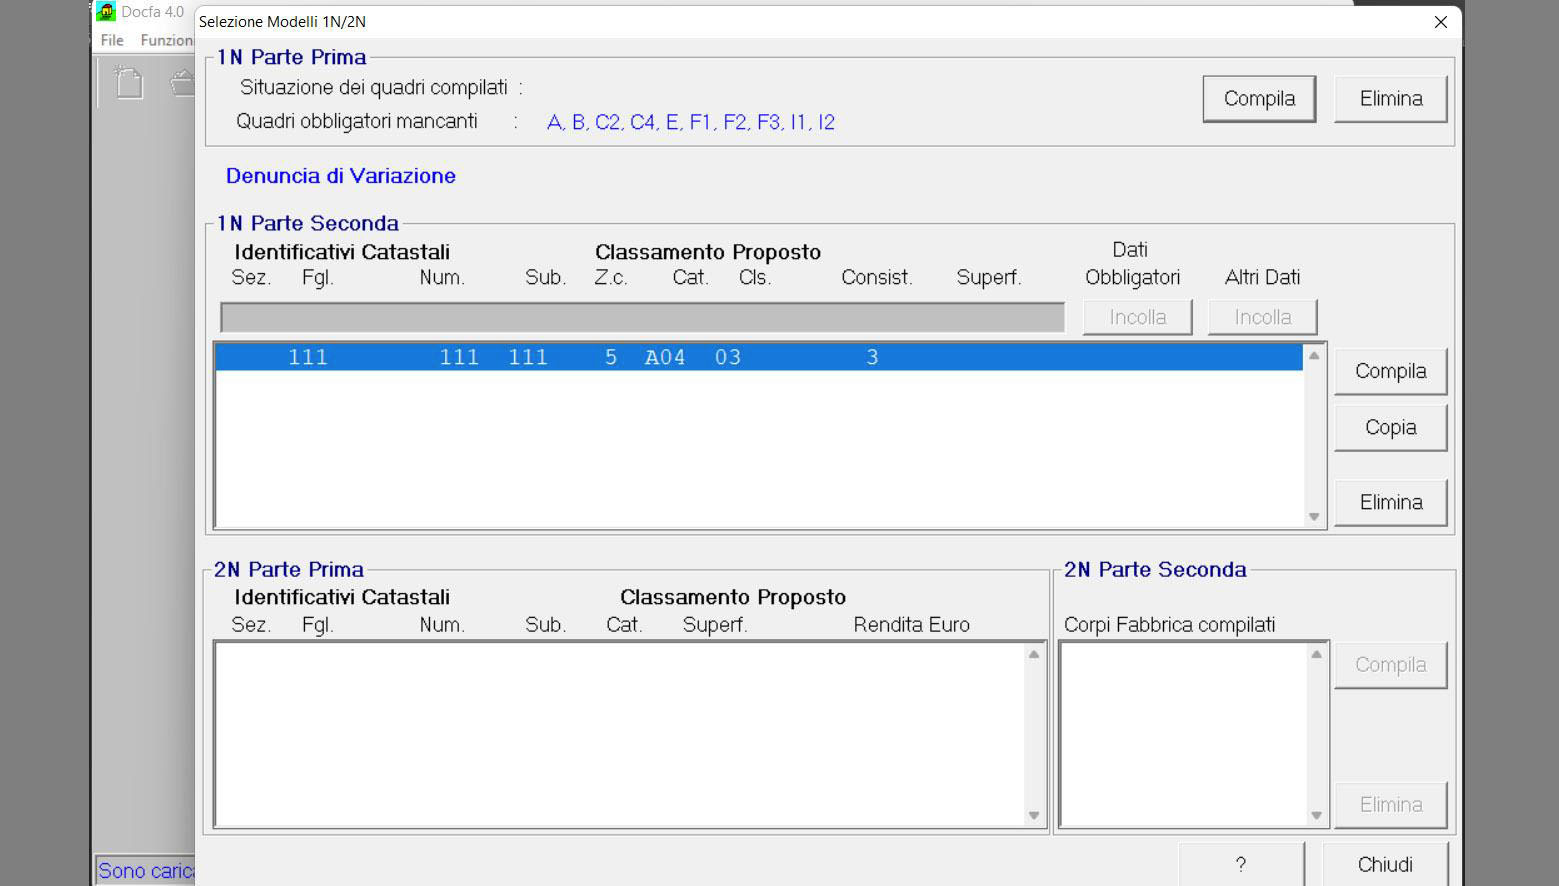Open the Funzioni menu
The image size is (1559, 886).
click(166, 40)
